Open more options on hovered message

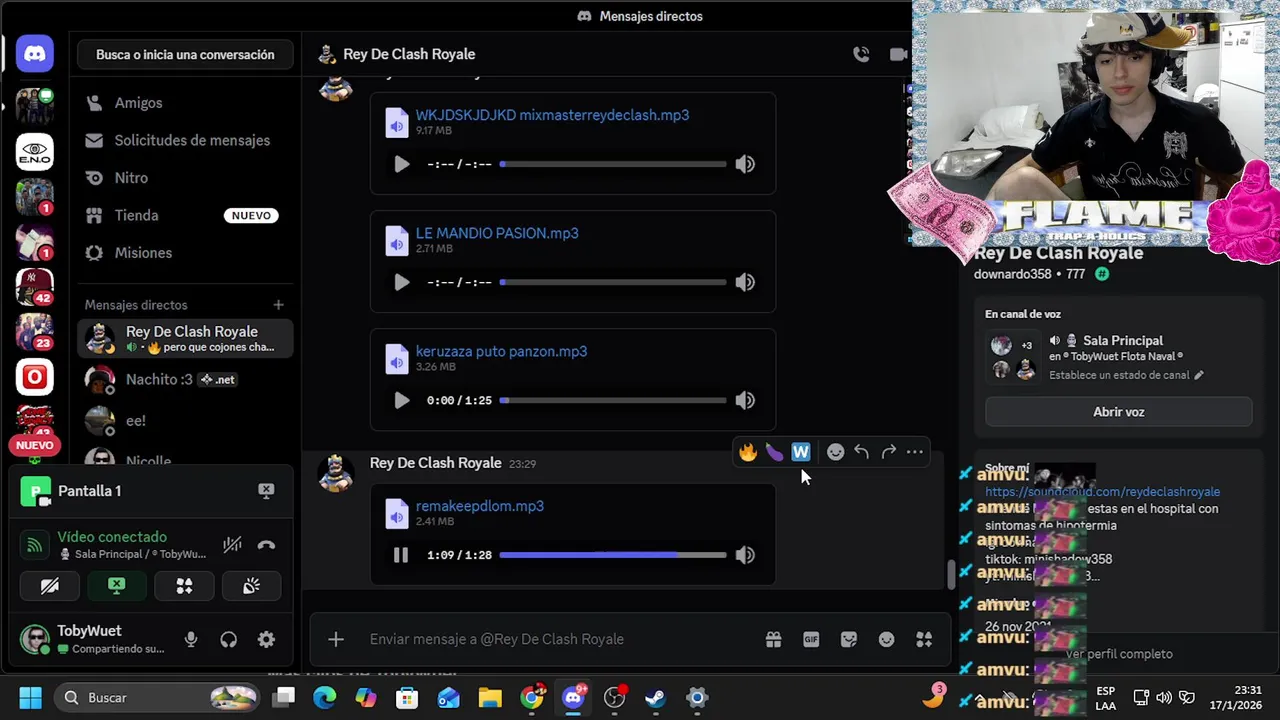(915, 452)
